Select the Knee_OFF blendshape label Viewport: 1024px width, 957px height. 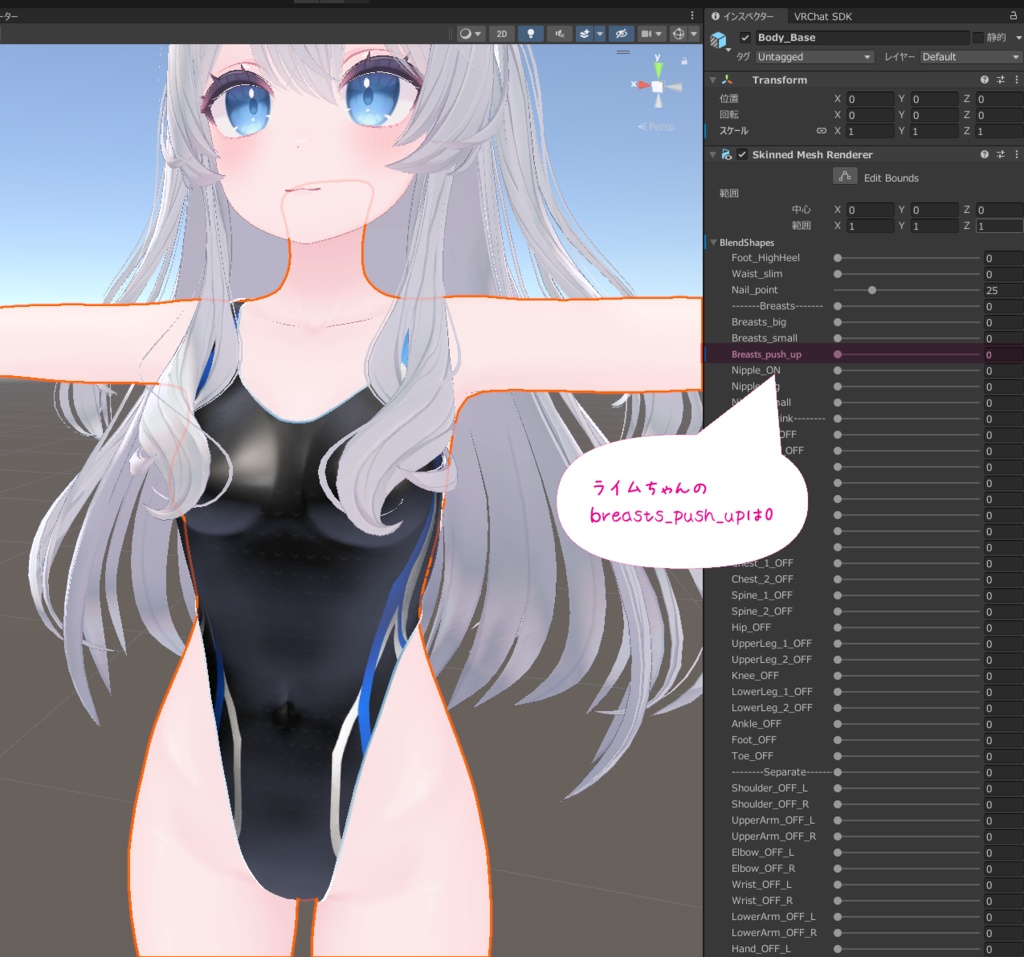(755, 675)
